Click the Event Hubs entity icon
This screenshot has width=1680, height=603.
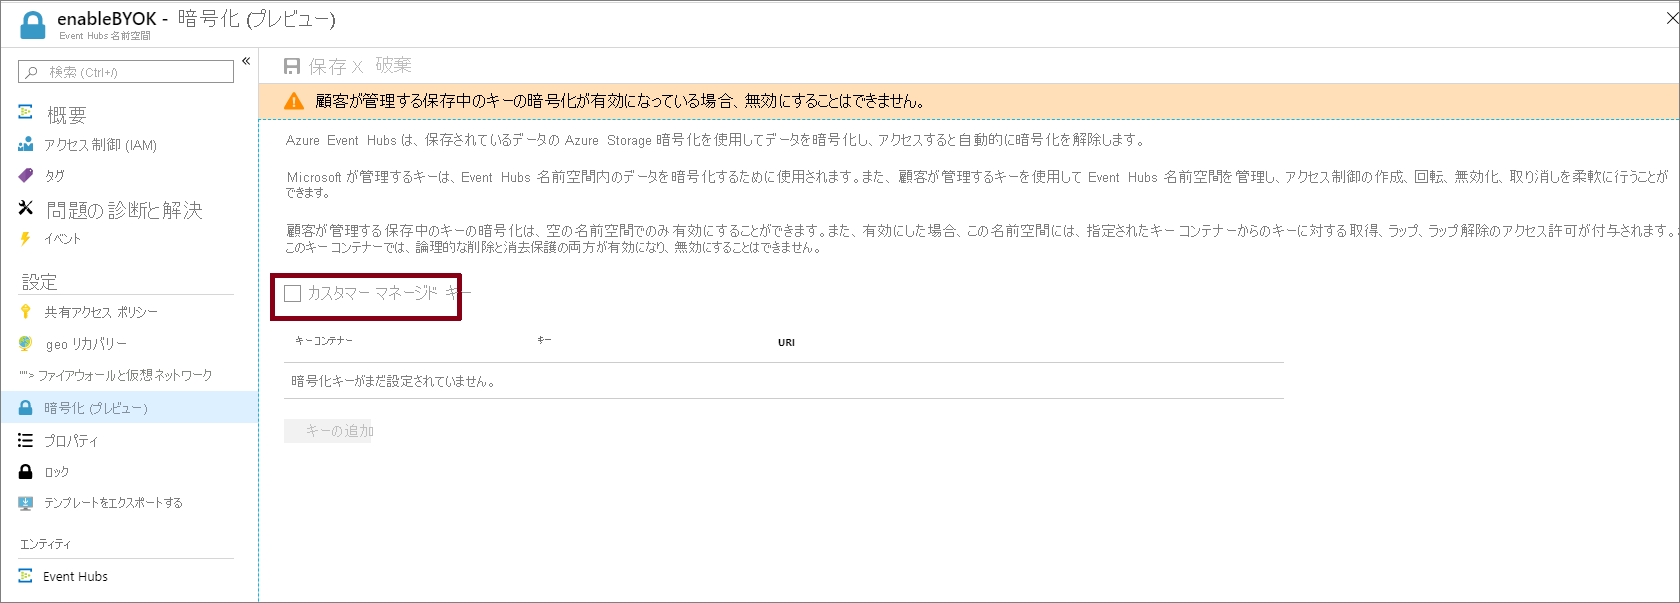[x=26, y=576]
